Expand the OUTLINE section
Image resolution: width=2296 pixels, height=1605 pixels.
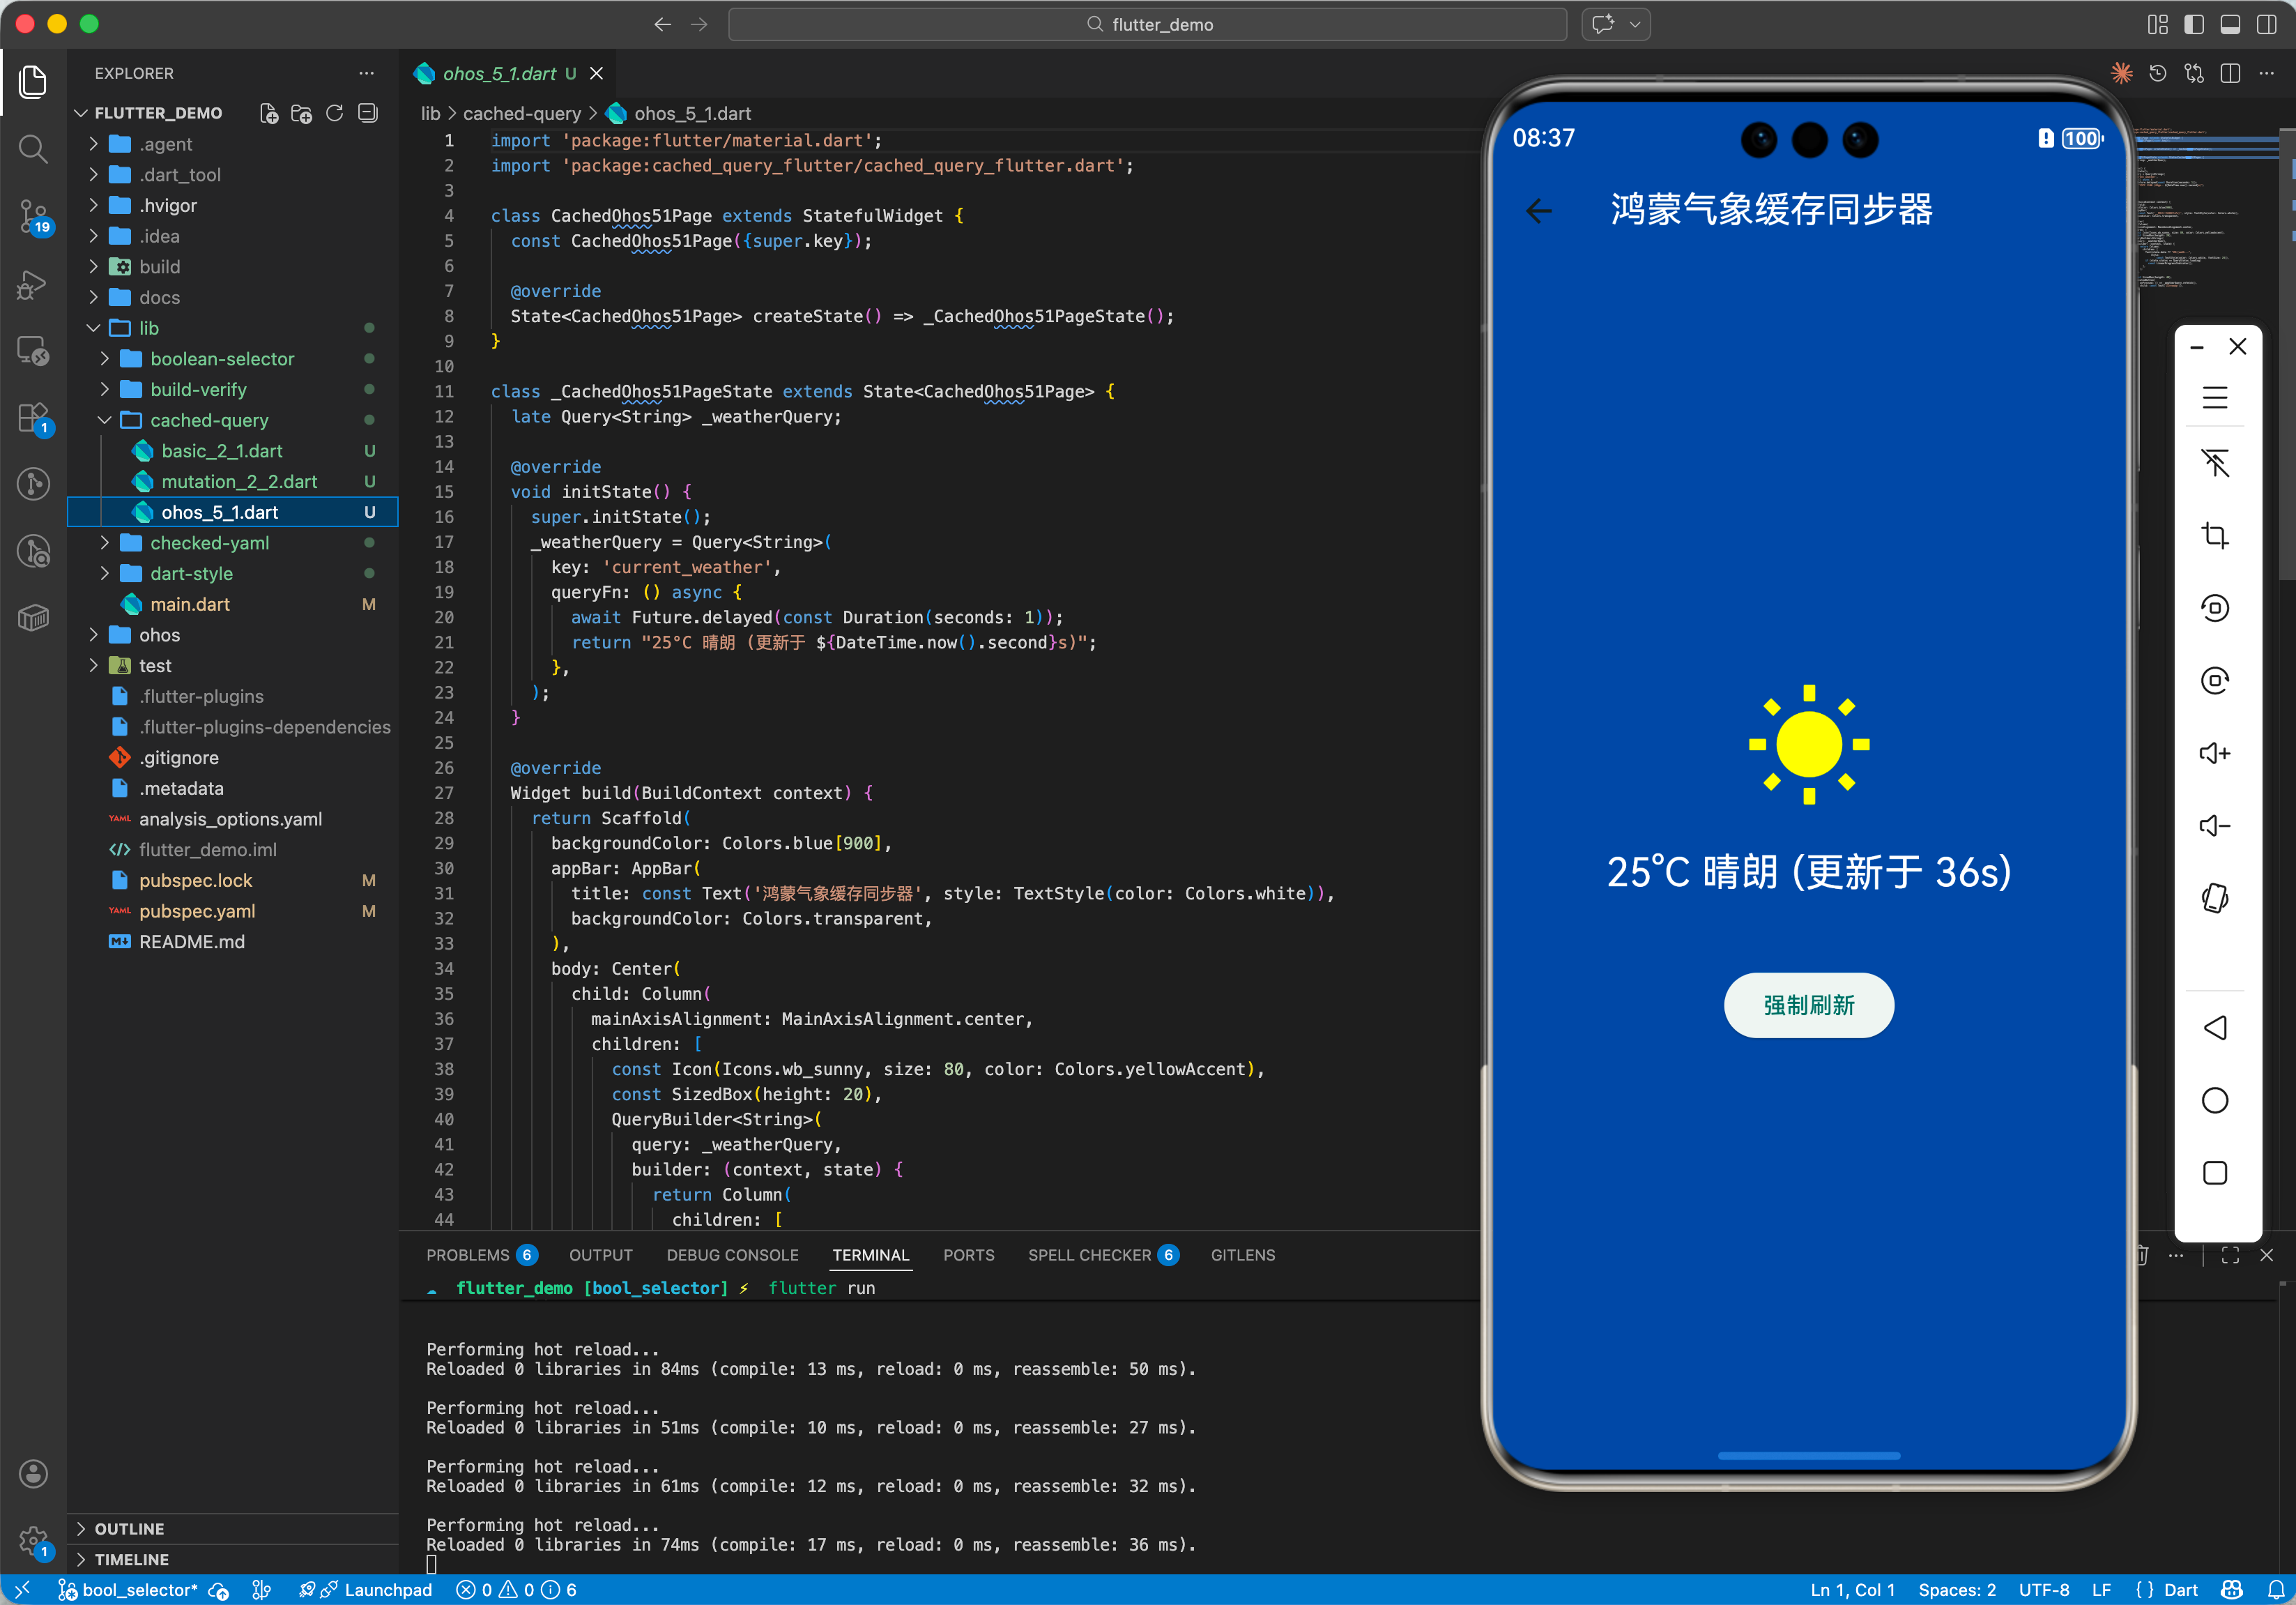click(x=129, y=1528)
